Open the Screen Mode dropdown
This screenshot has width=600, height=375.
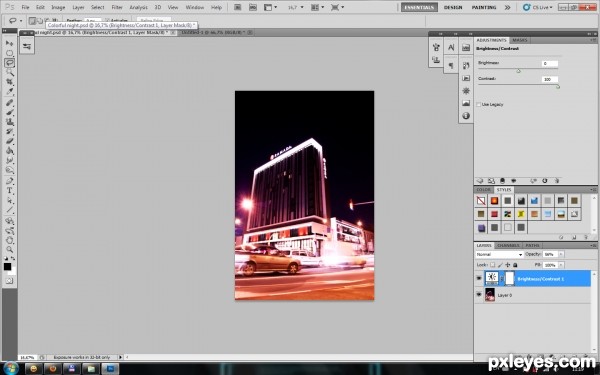click(x=337, y=7)
